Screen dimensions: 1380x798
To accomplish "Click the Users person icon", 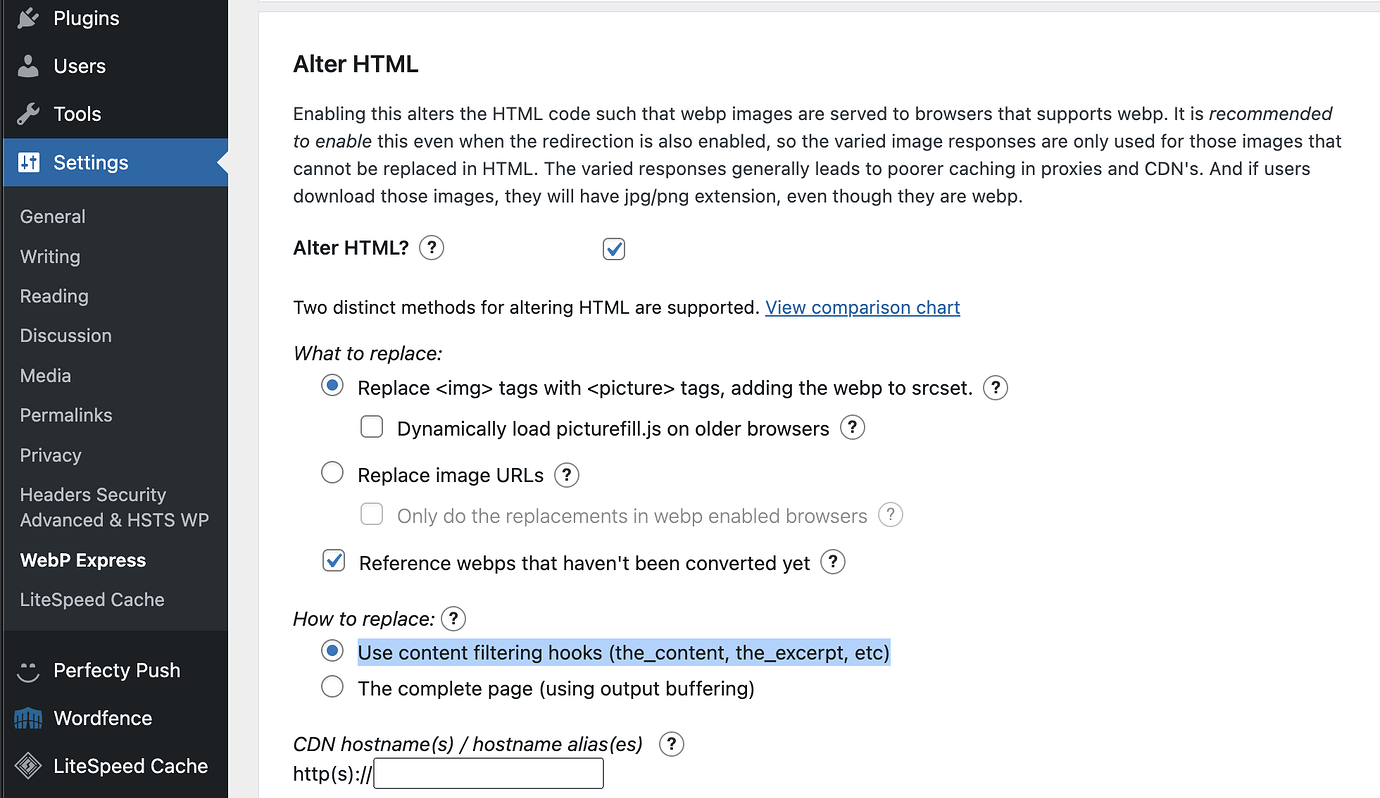I will 28,66.
